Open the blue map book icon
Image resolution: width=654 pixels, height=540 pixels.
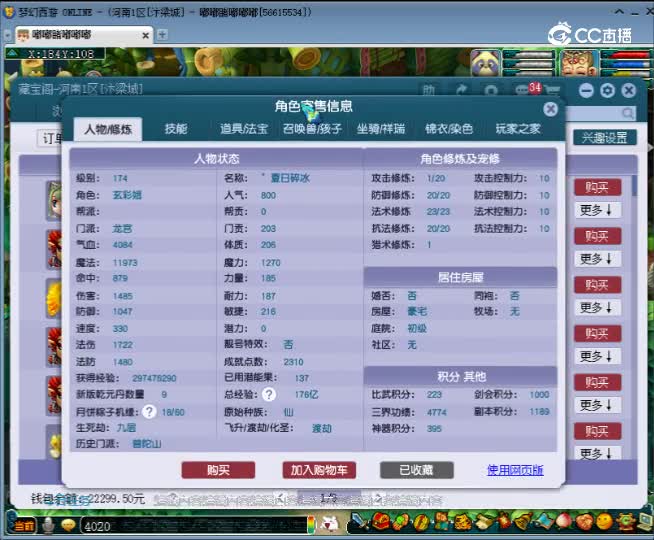(x=543, y=521)
